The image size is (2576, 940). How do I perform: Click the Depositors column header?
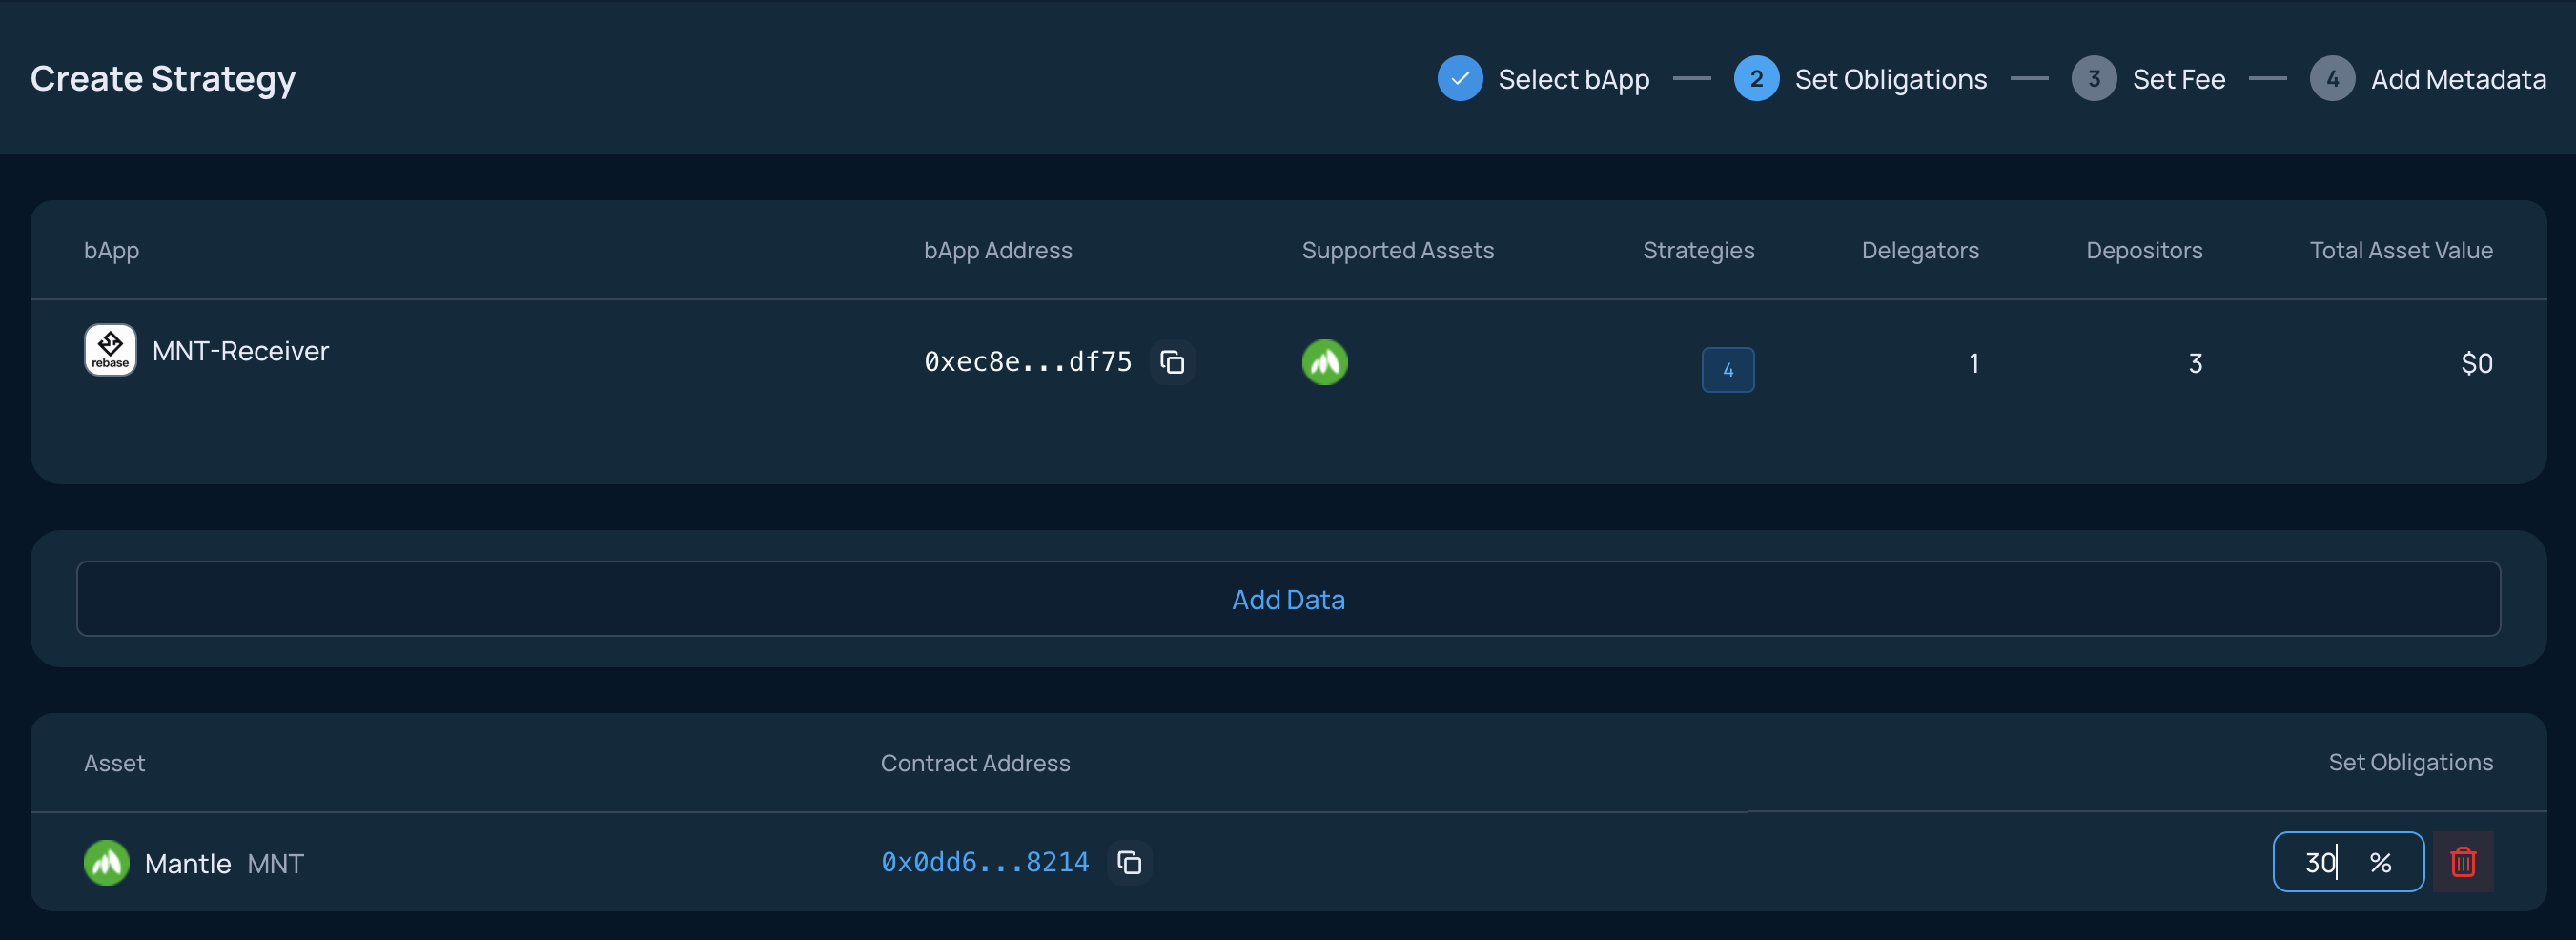(2143, 250)
